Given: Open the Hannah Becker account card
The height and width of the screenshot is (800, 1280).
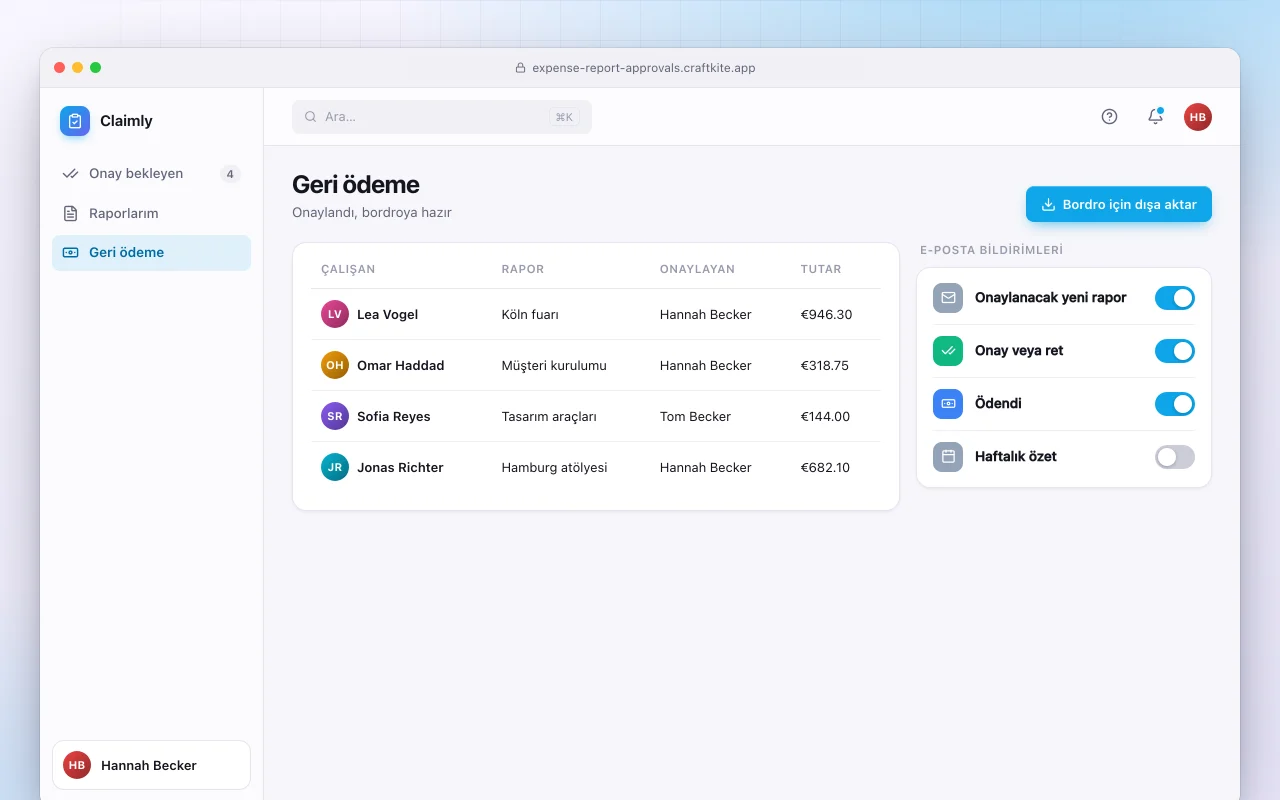Looking at the screenshot, I should click(151, 765).
